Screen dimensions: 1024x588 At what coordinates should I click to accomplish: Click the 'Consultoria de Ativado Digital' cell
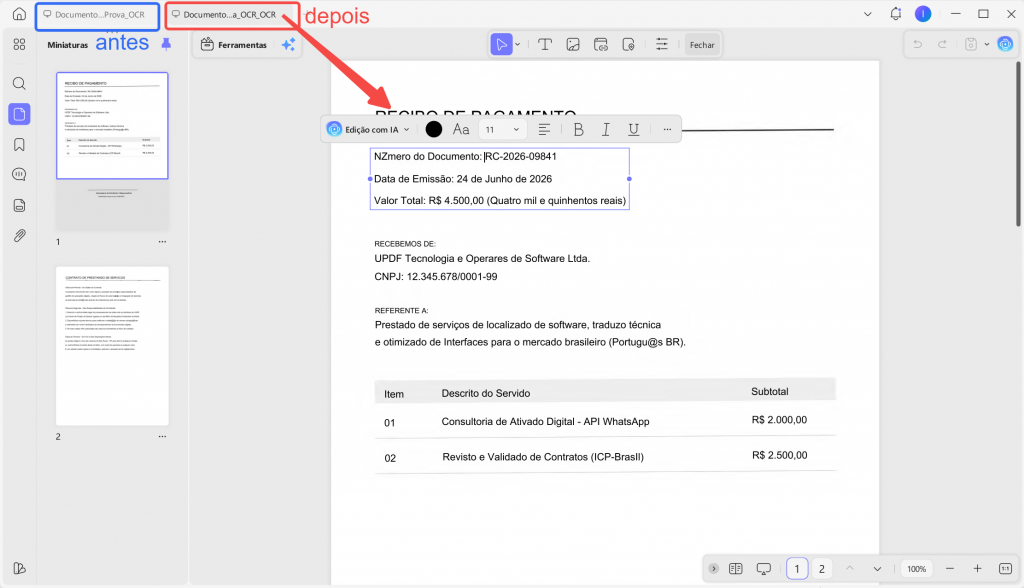click(545, 422)
